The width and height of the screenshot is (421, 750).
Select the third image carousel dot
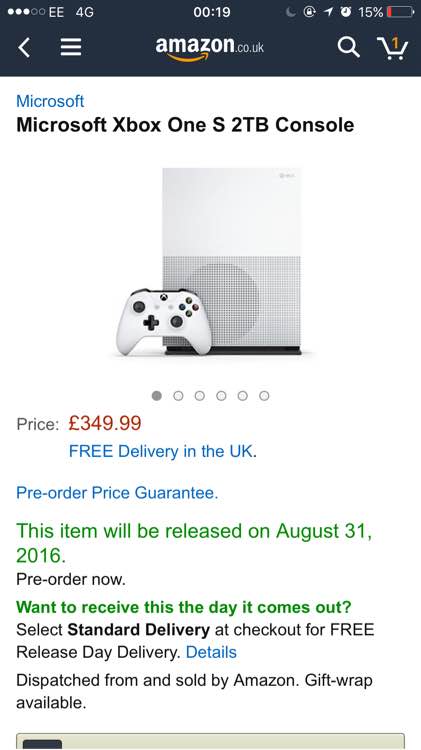pos(200,396)
